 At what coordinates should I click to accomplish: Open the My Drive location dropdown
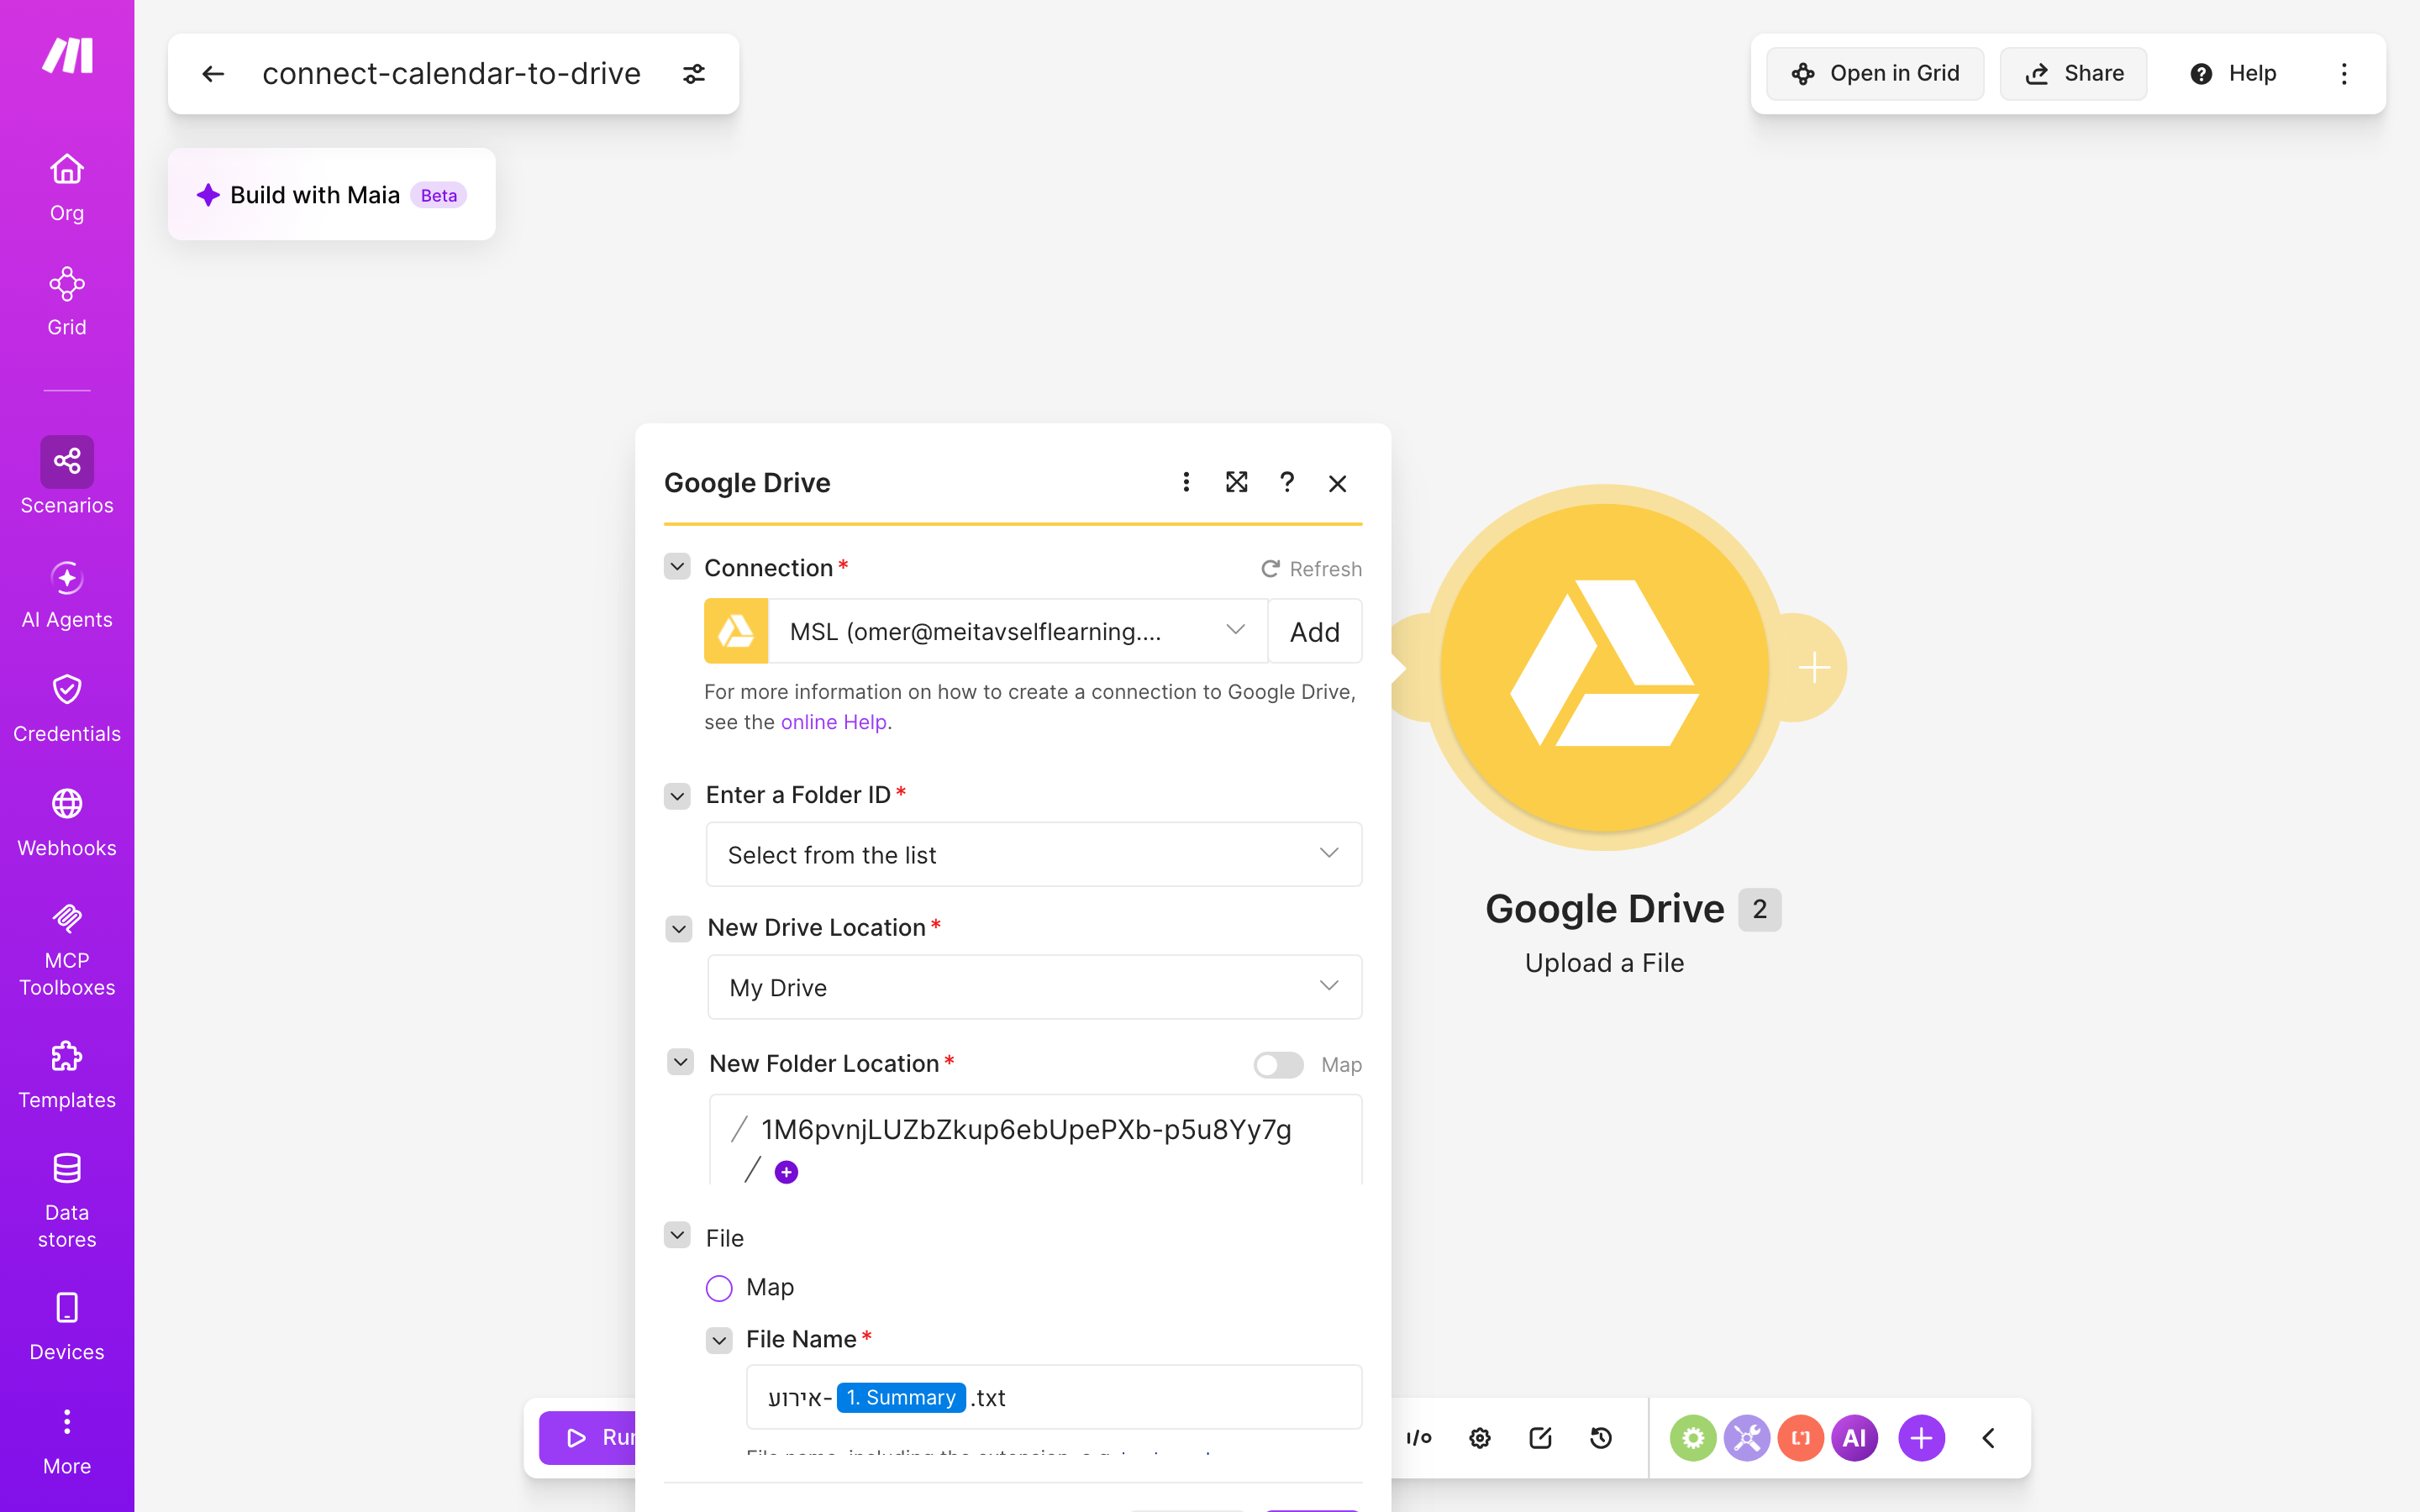[x=1034, y=987]
